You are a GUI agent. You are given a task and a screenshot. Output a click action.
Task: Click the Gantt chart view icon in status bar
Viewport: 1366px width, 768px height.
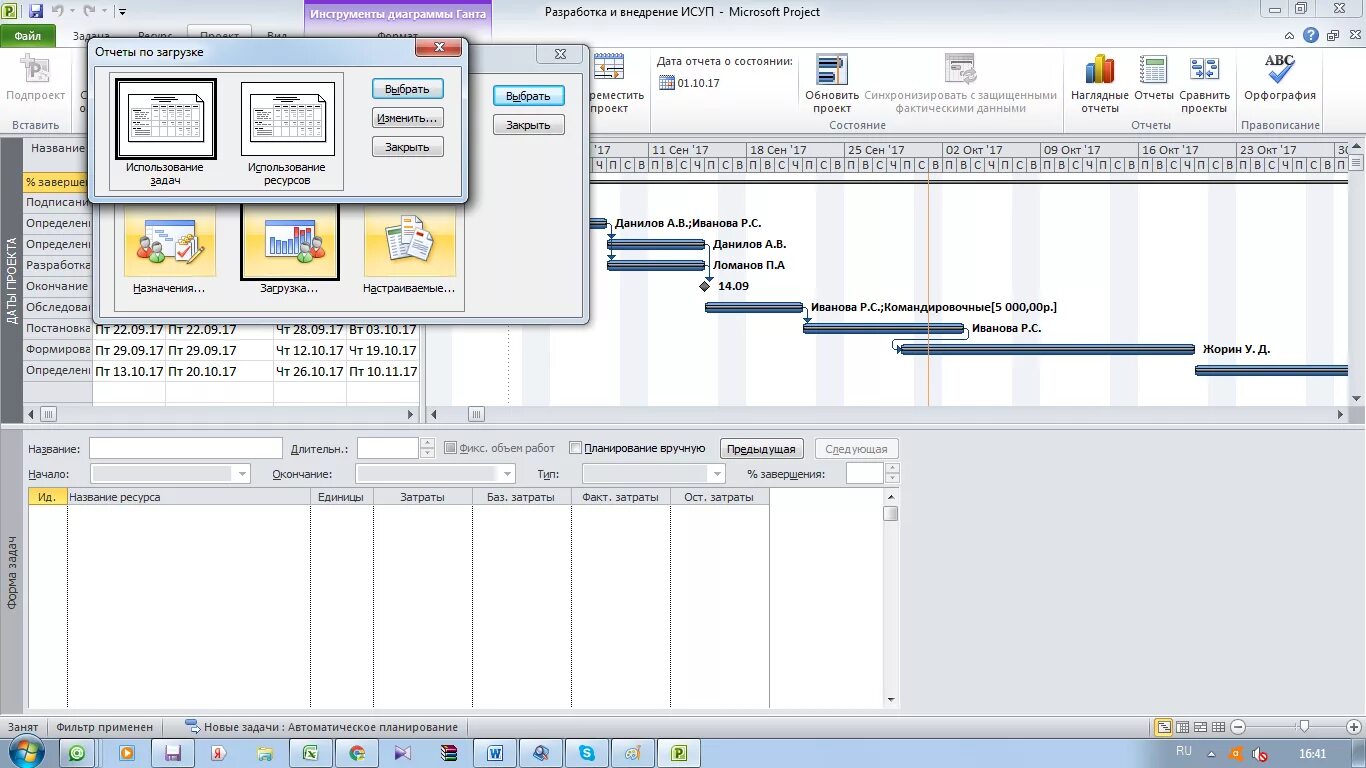(1163, 727)
